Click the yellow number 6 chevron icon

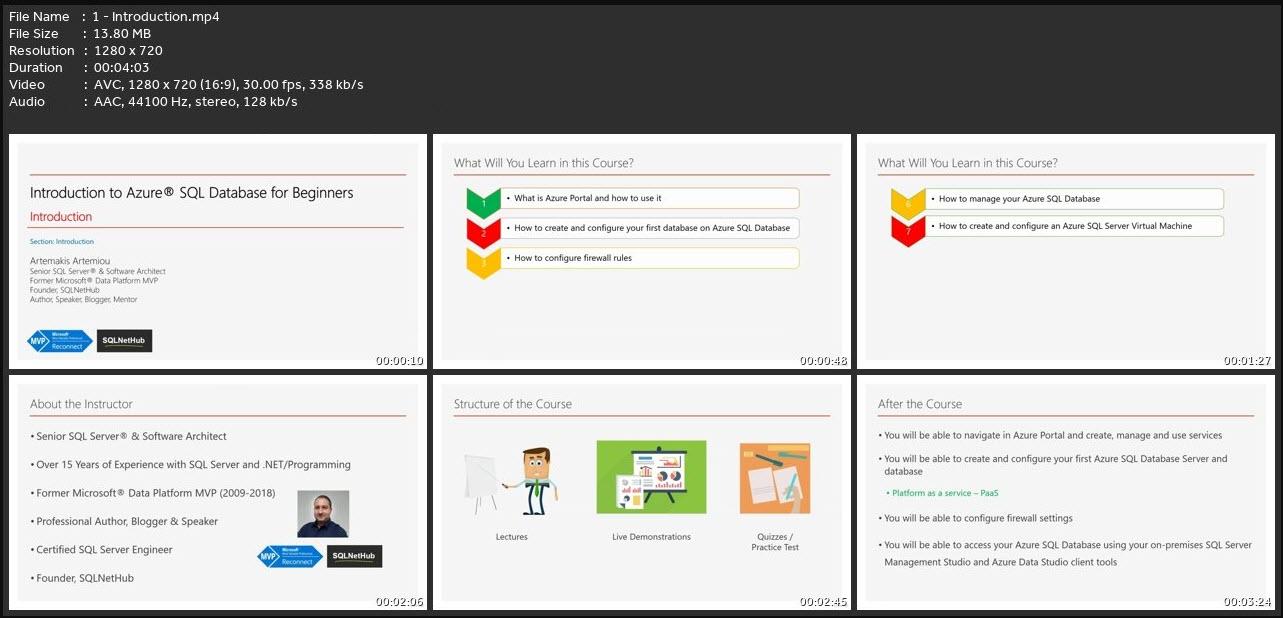(x=908, y=202)
